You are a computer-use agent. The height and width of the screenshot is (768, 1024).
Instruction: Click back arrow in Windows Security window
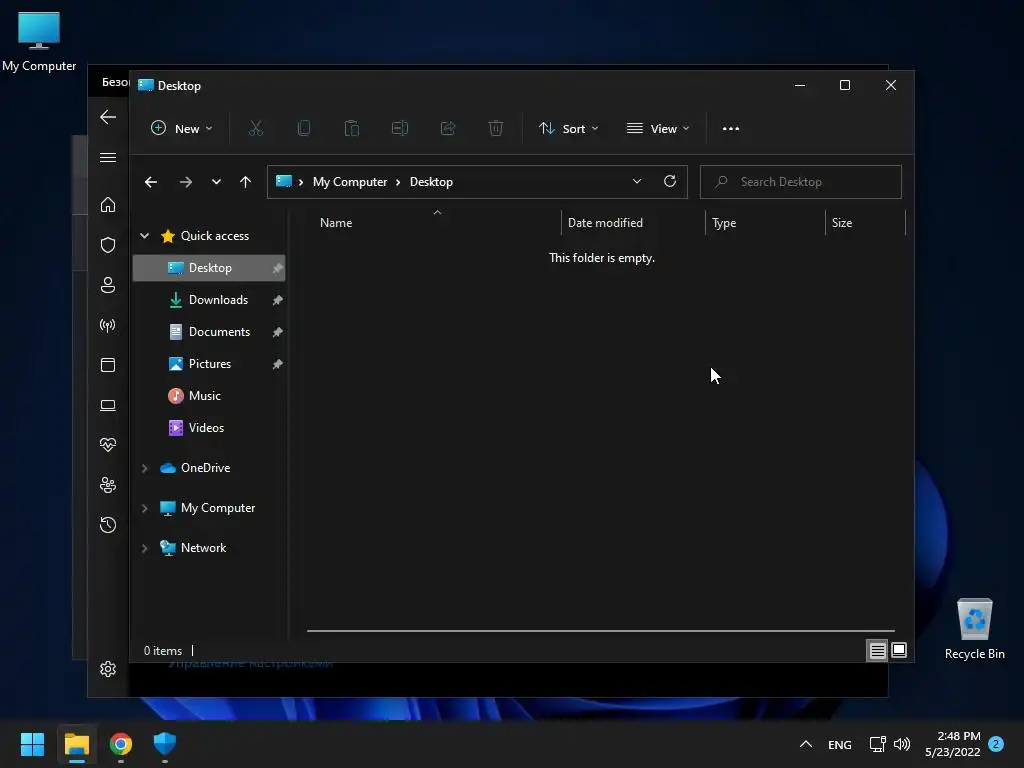[108, 118]
